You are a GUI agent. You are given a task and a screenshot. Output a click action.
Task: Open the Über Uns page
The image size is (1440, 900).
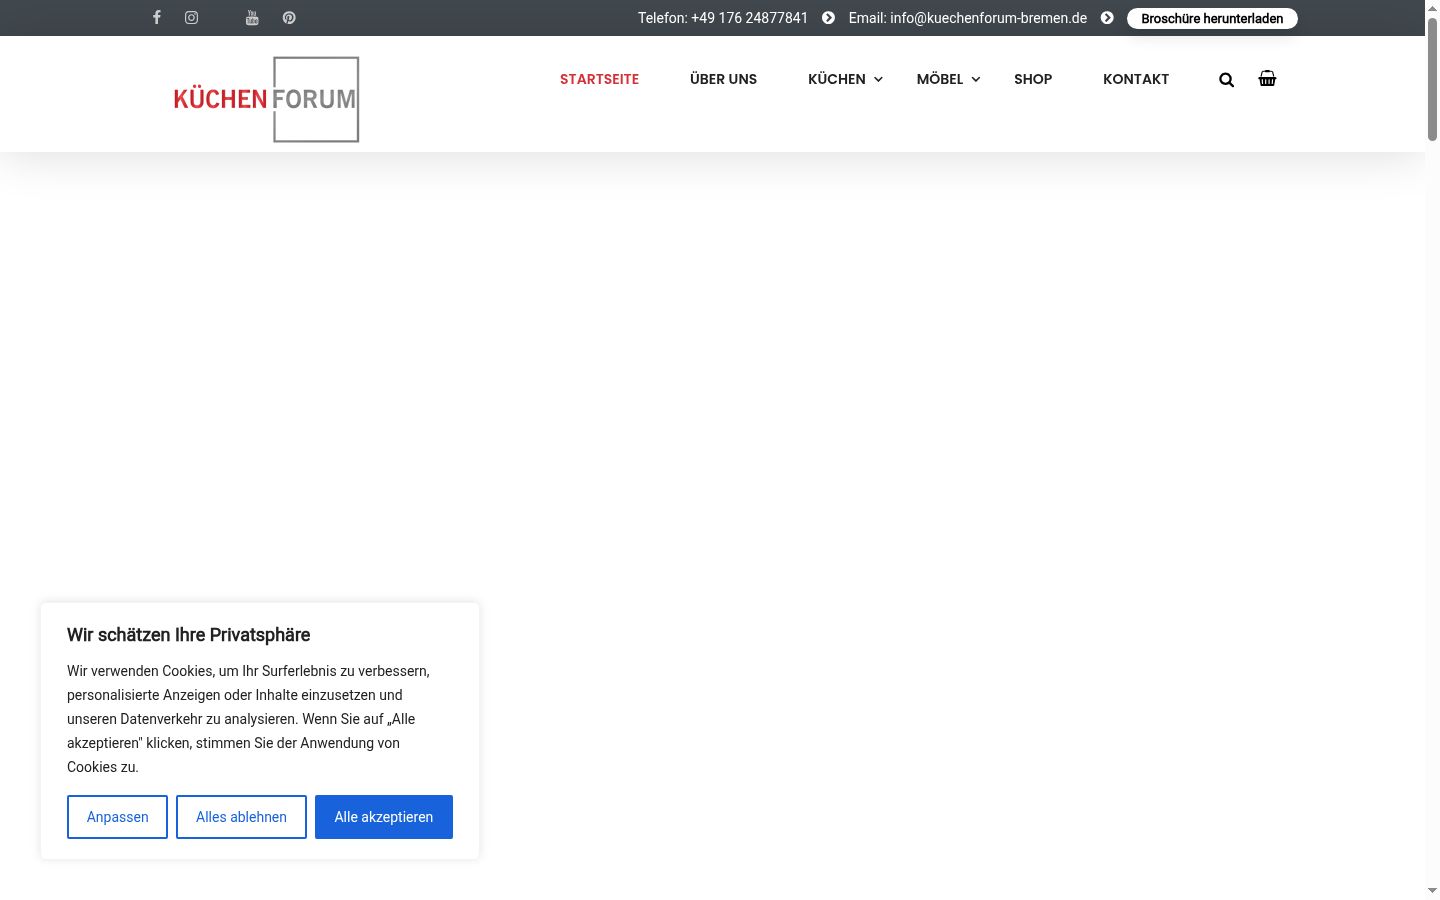click(723, 79)
